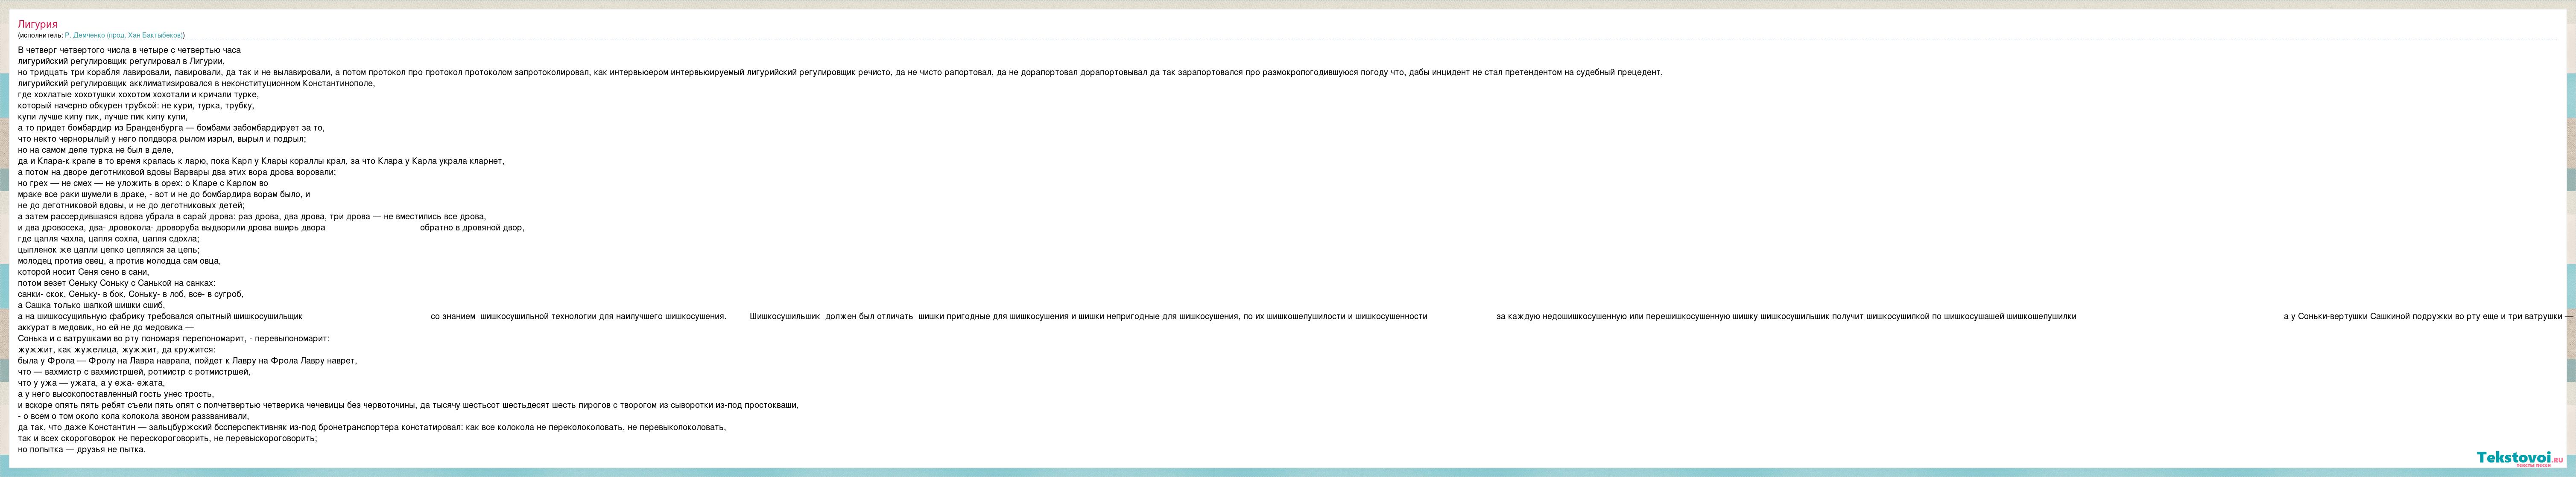Click the line 'а Сашка только шапкой шишки сшиб'
The image size is (2576, 477).
(x=91, y=305)
